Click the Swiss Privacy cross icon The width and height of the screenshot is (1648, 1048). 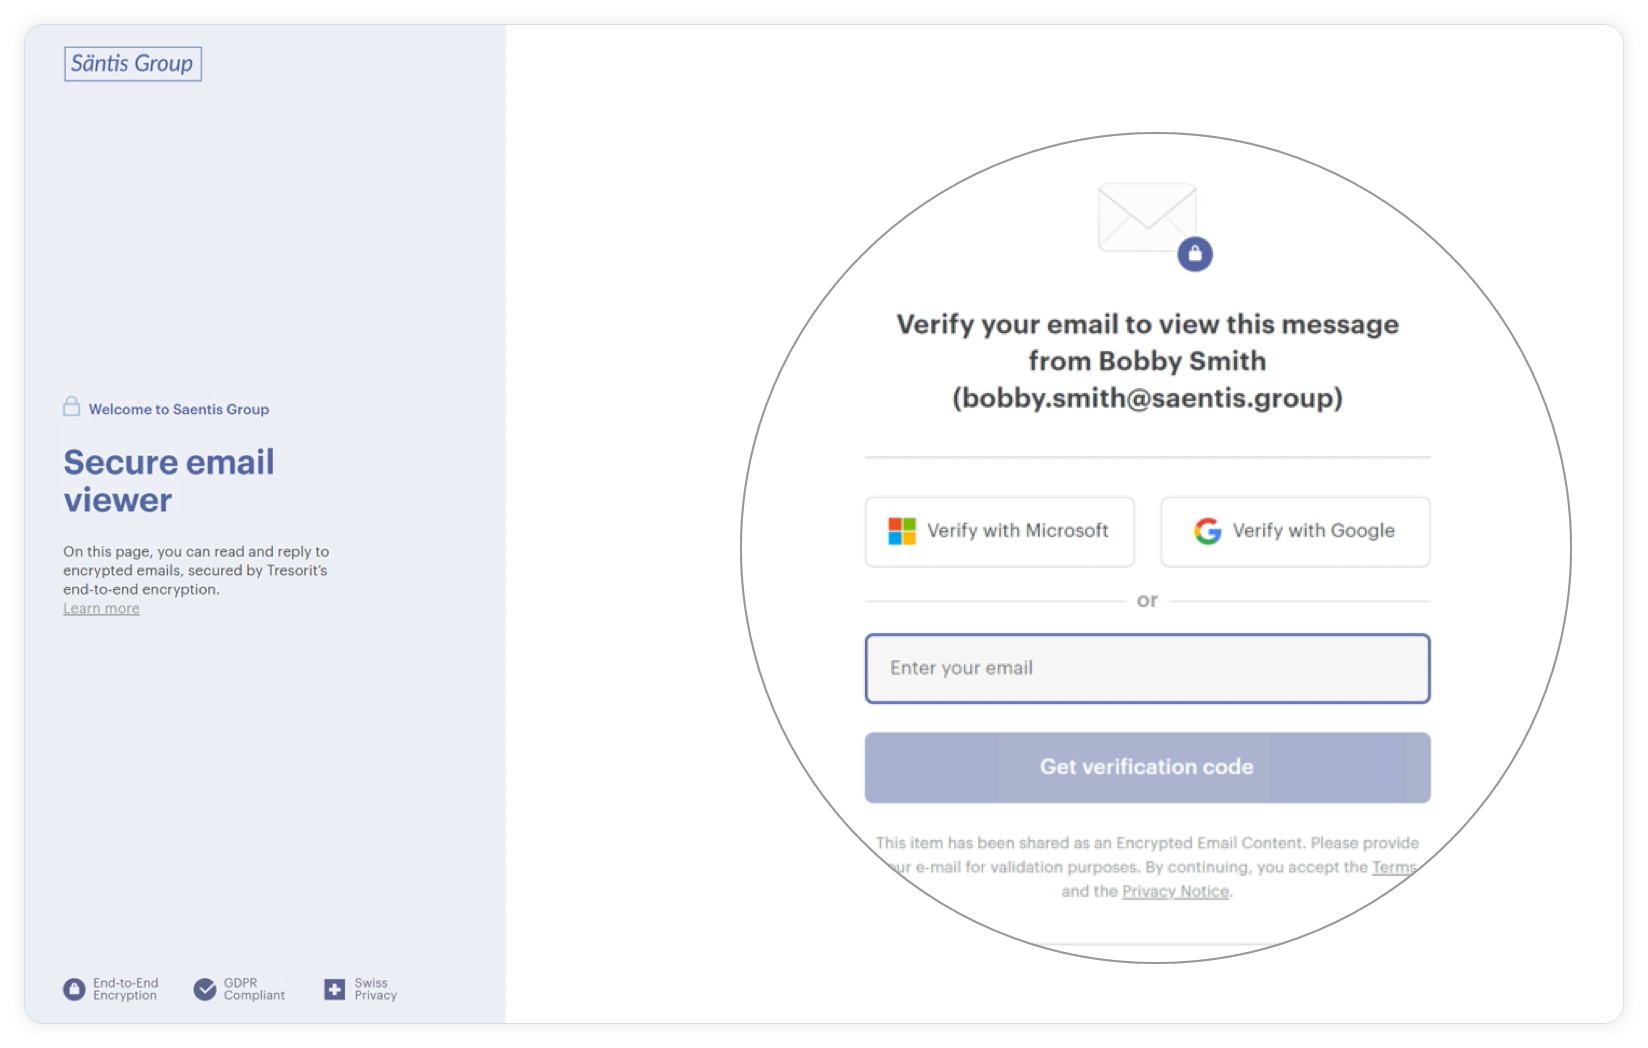click(334, 989)
